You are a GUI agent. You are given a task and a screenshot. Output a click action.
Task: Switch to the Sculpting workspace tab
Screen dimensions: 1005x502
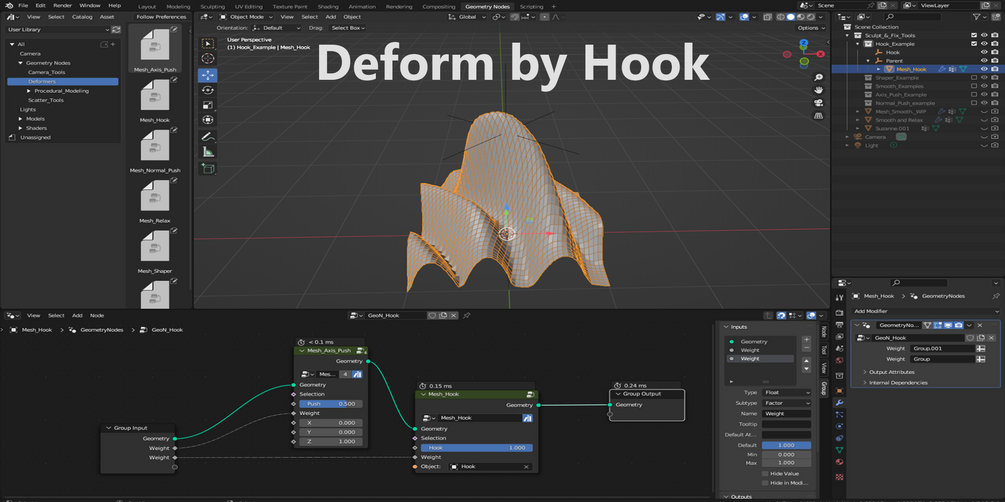pyautogui.click(x=212, y=6)
